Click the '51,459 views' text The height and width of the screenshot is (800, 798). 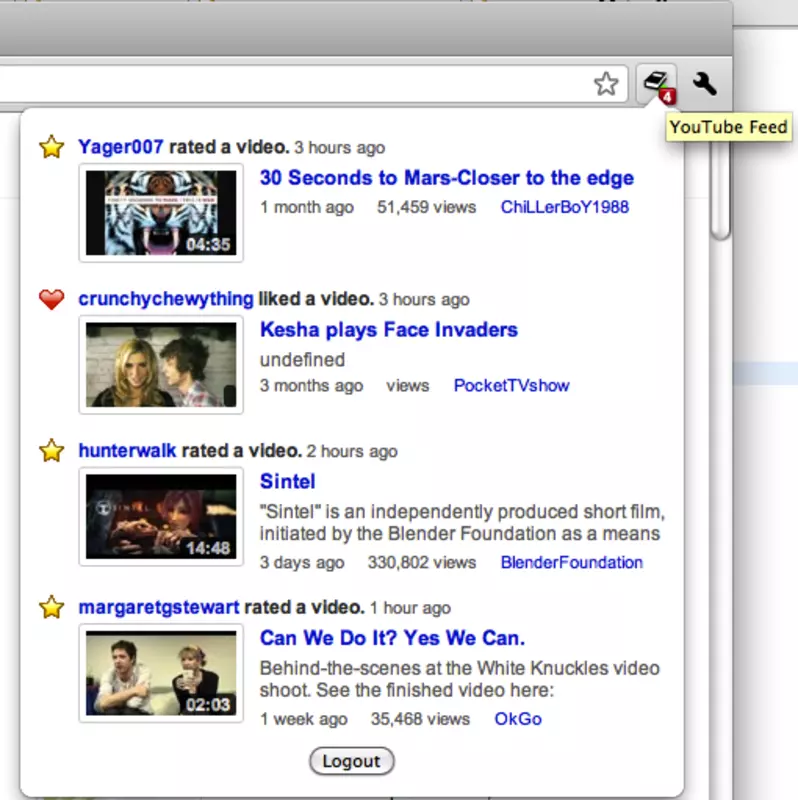coord(426,207)
